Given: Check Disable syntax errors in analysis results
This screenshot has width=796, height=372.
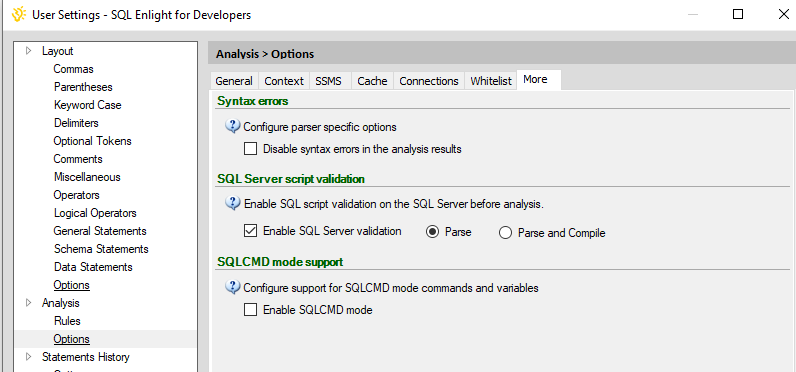Looking at the screenshot, I should [x=250, y=149].
